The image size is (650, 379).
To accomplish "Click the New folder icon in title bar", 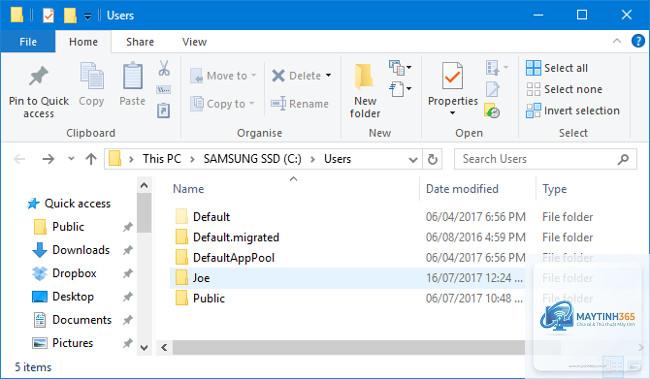I will click(70, 16).
